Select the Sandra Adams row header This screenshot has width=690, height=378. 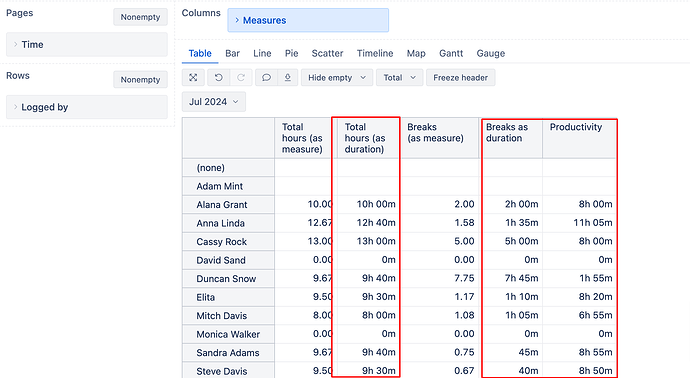(228, 352)
